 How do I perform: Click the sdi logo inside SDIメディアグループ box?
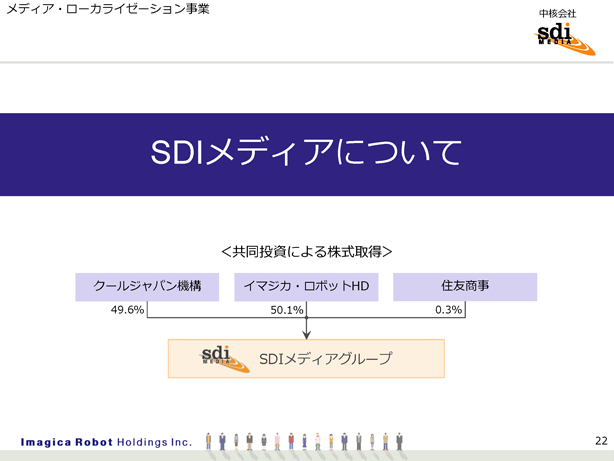tap(225, 359)
